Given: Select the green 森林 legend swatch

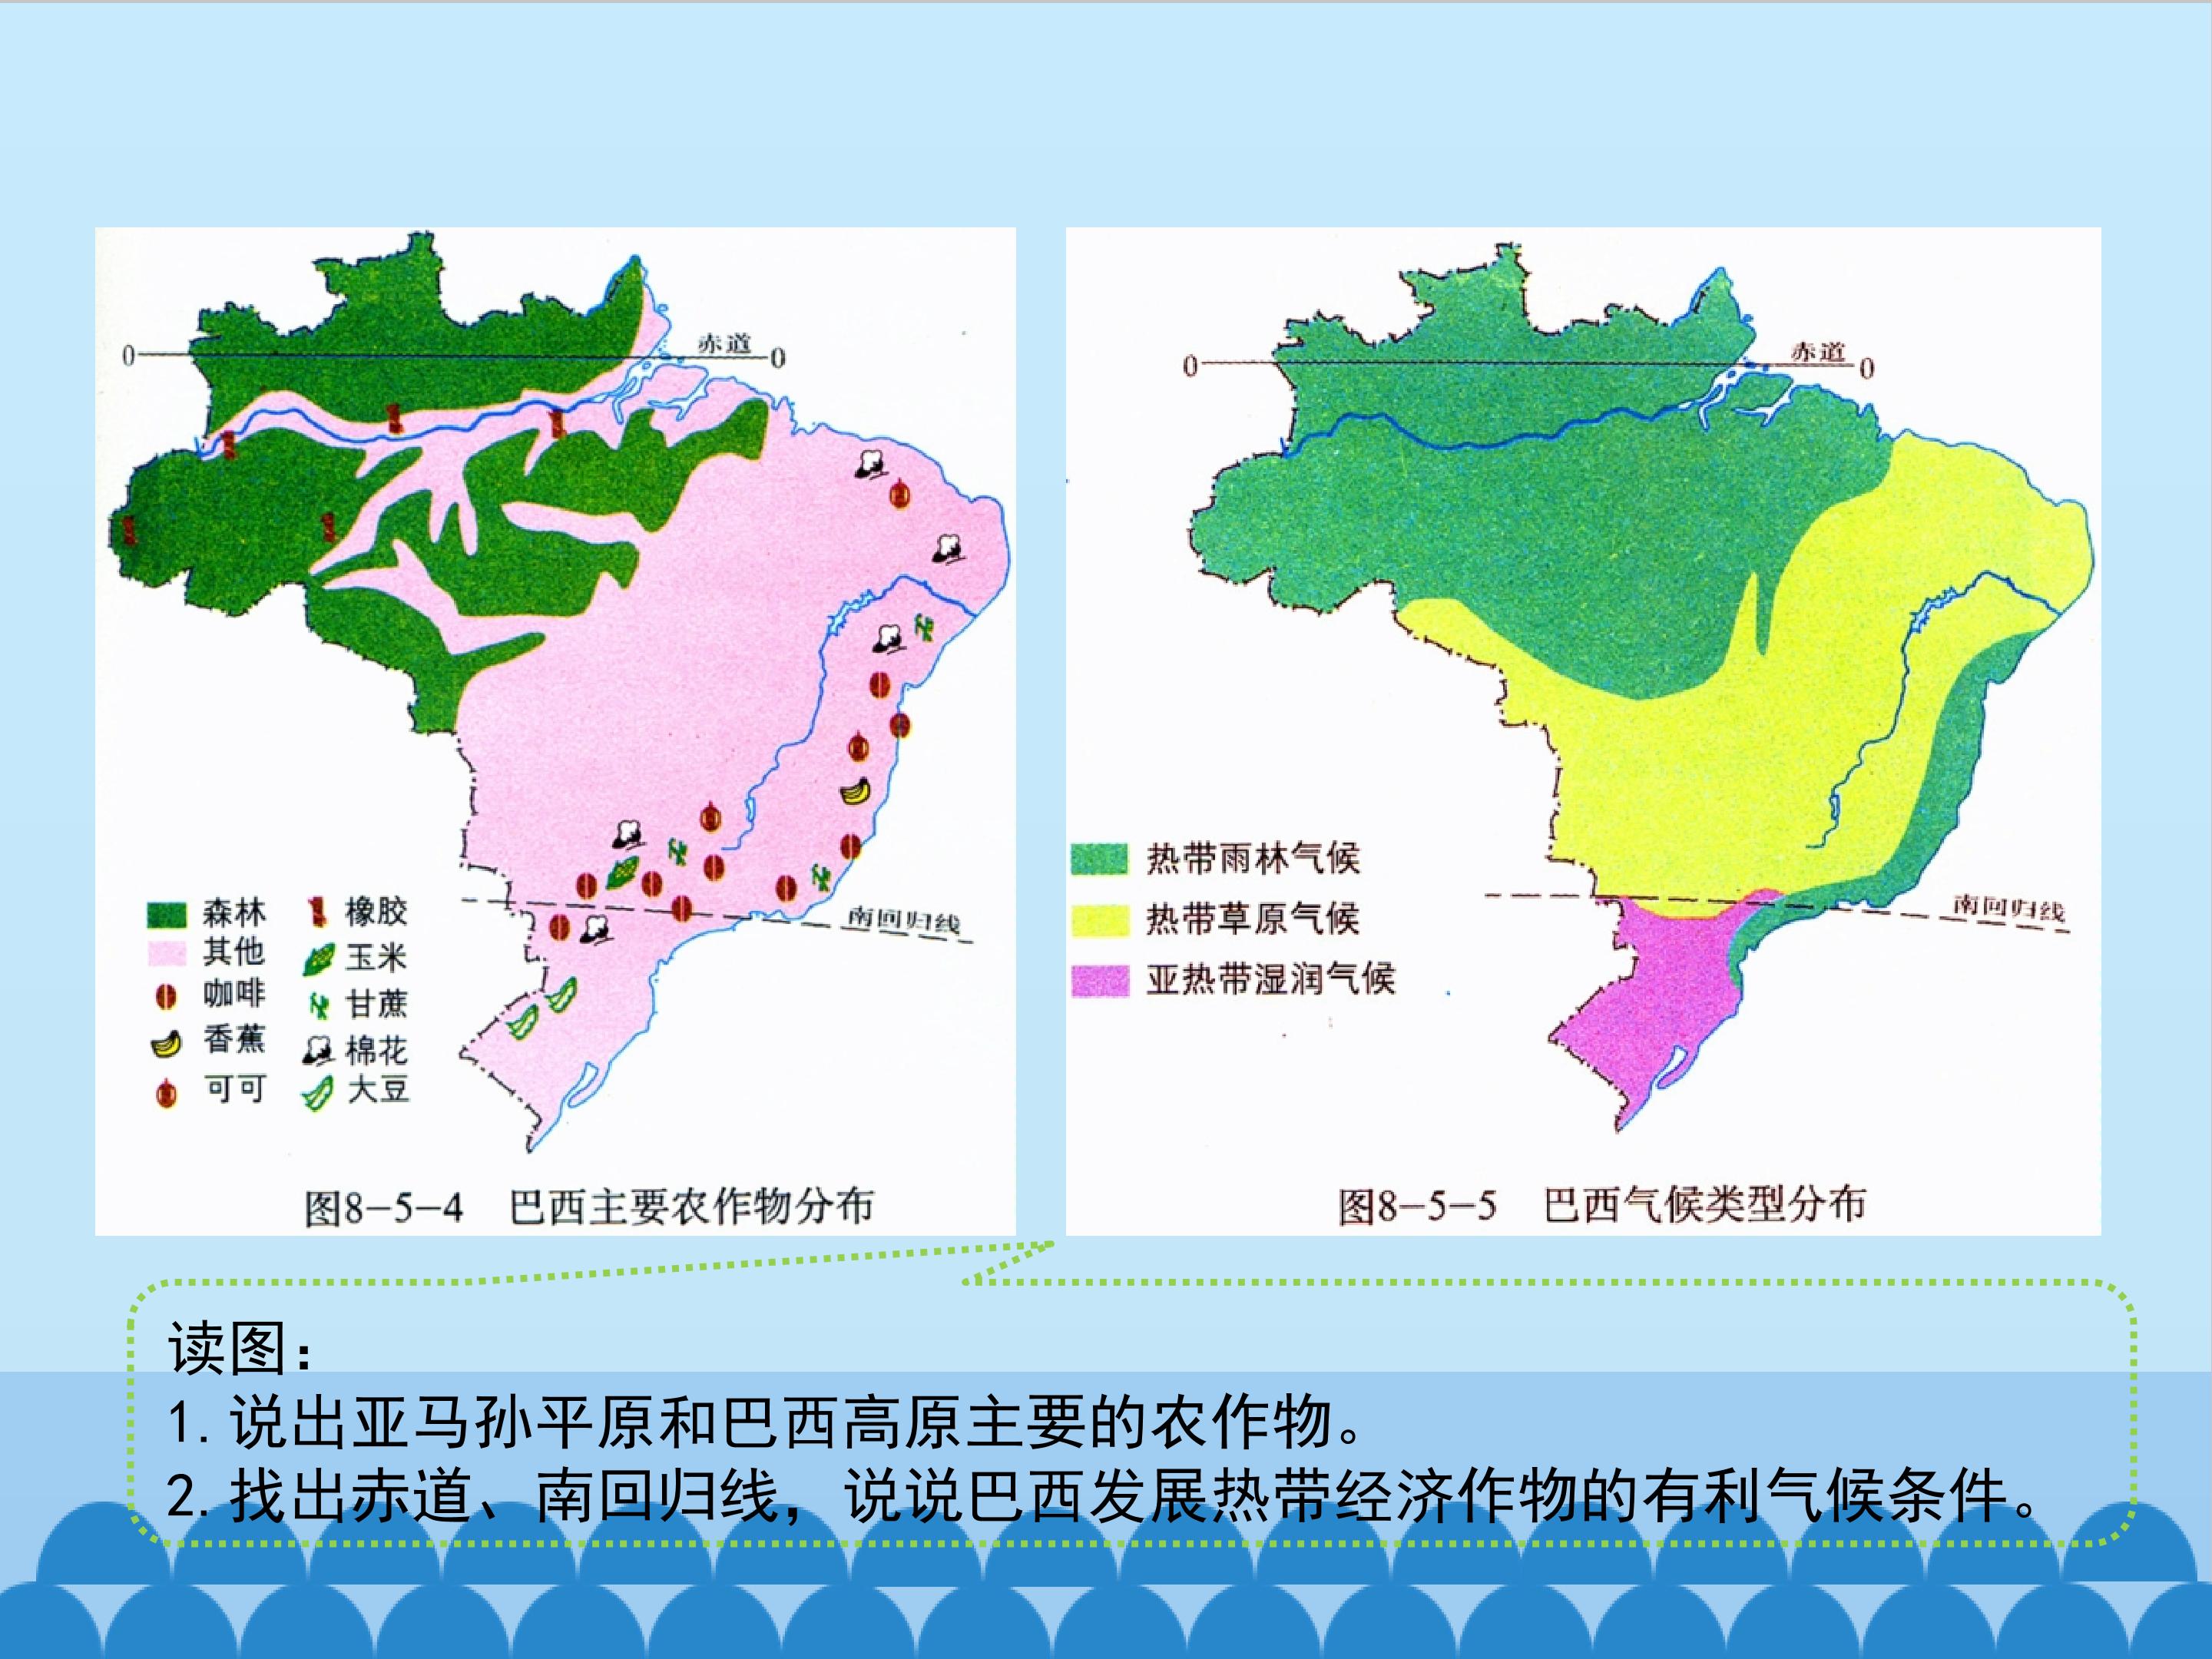Looking at the screenshot, I should (167, 914).
